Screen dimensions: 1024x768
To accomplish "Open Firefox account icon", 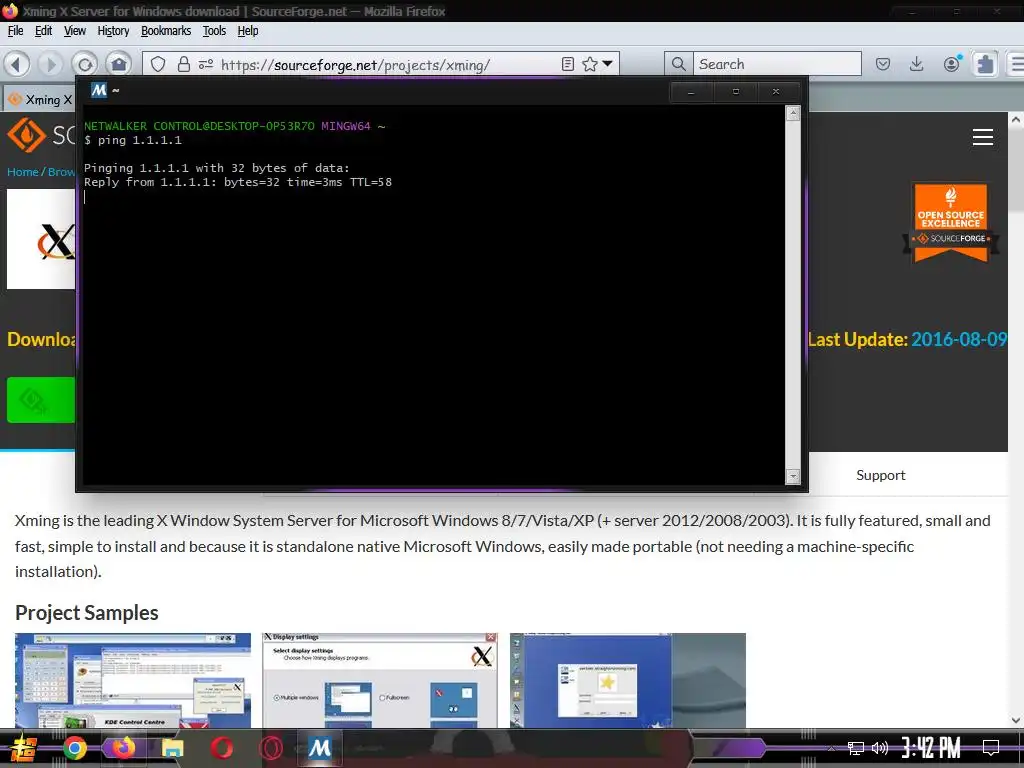I will coord(952,64).
